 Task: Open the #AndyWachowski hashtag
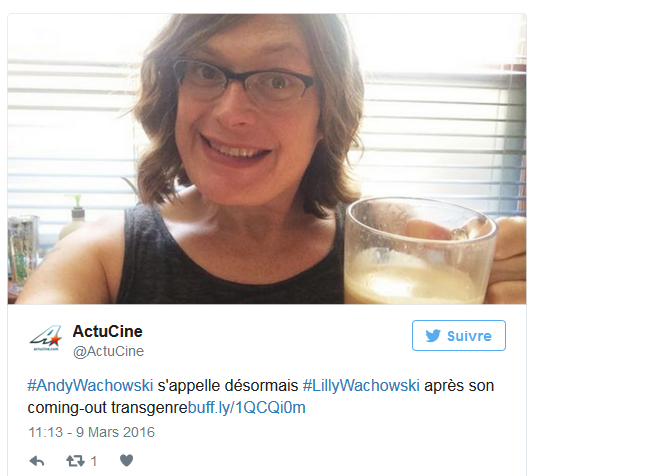[90, 385]
